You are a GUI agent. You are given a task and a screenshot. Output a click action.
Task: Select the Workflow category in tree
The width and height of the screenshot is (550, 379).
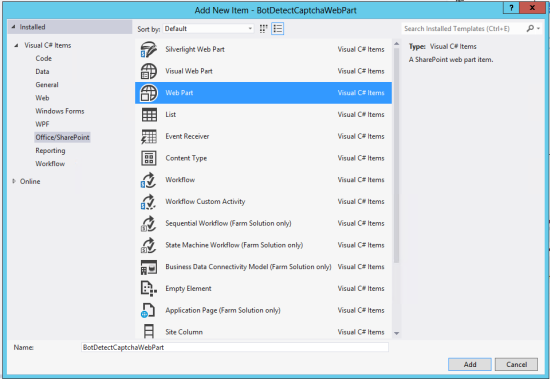point(50,164)
